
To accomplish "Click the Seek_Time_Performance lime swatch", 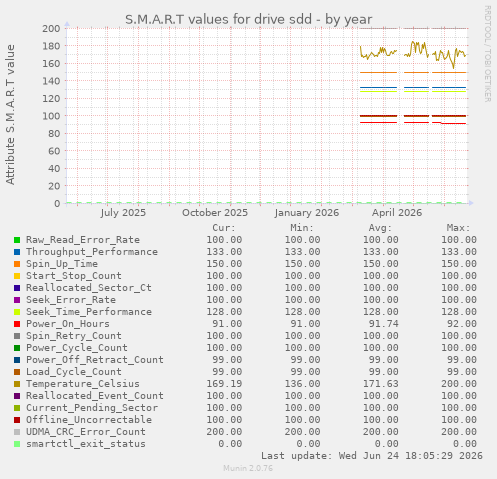I will pyautogui.click(x=17, y=312).
